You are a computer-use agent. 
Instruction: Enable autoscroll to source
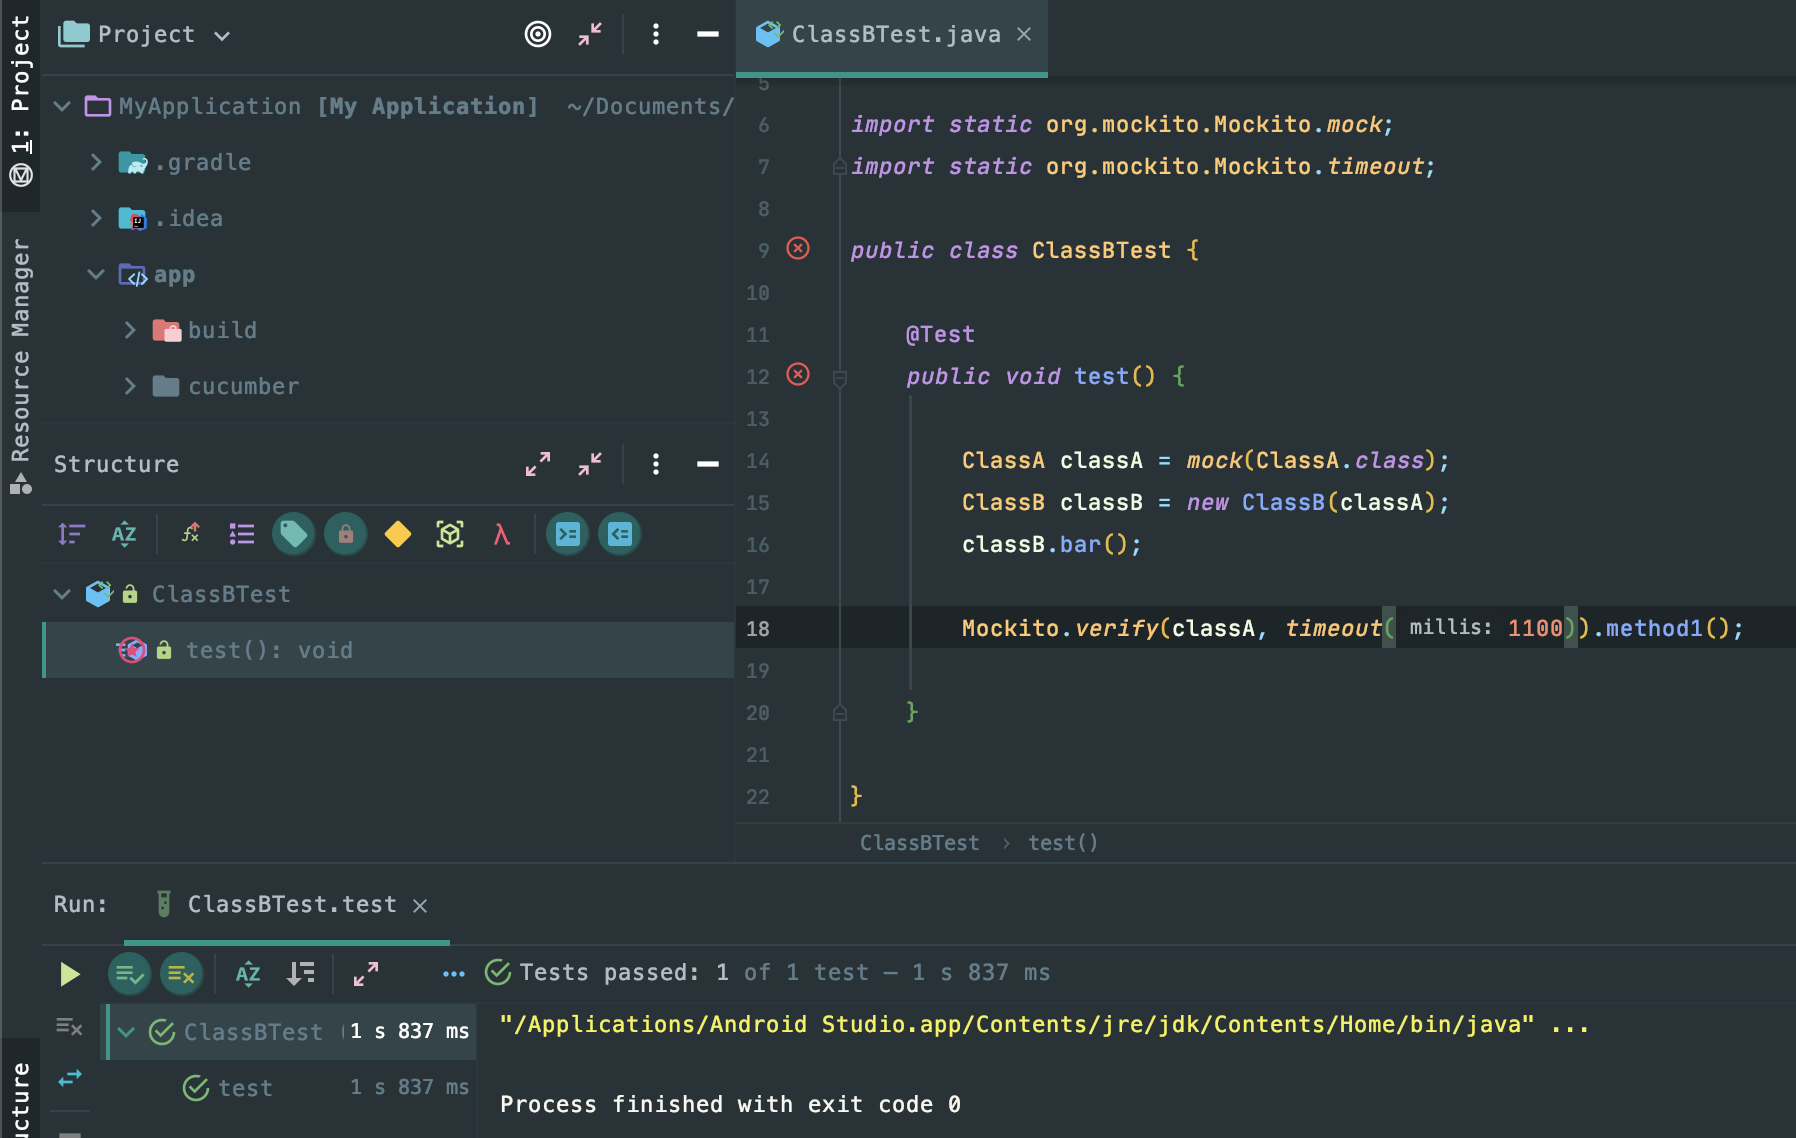coord(568,534)
